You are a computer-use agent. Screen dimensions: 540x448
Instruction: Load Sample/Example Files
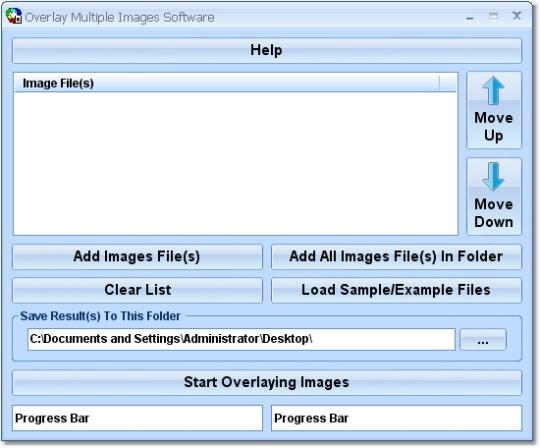(396, 290)
